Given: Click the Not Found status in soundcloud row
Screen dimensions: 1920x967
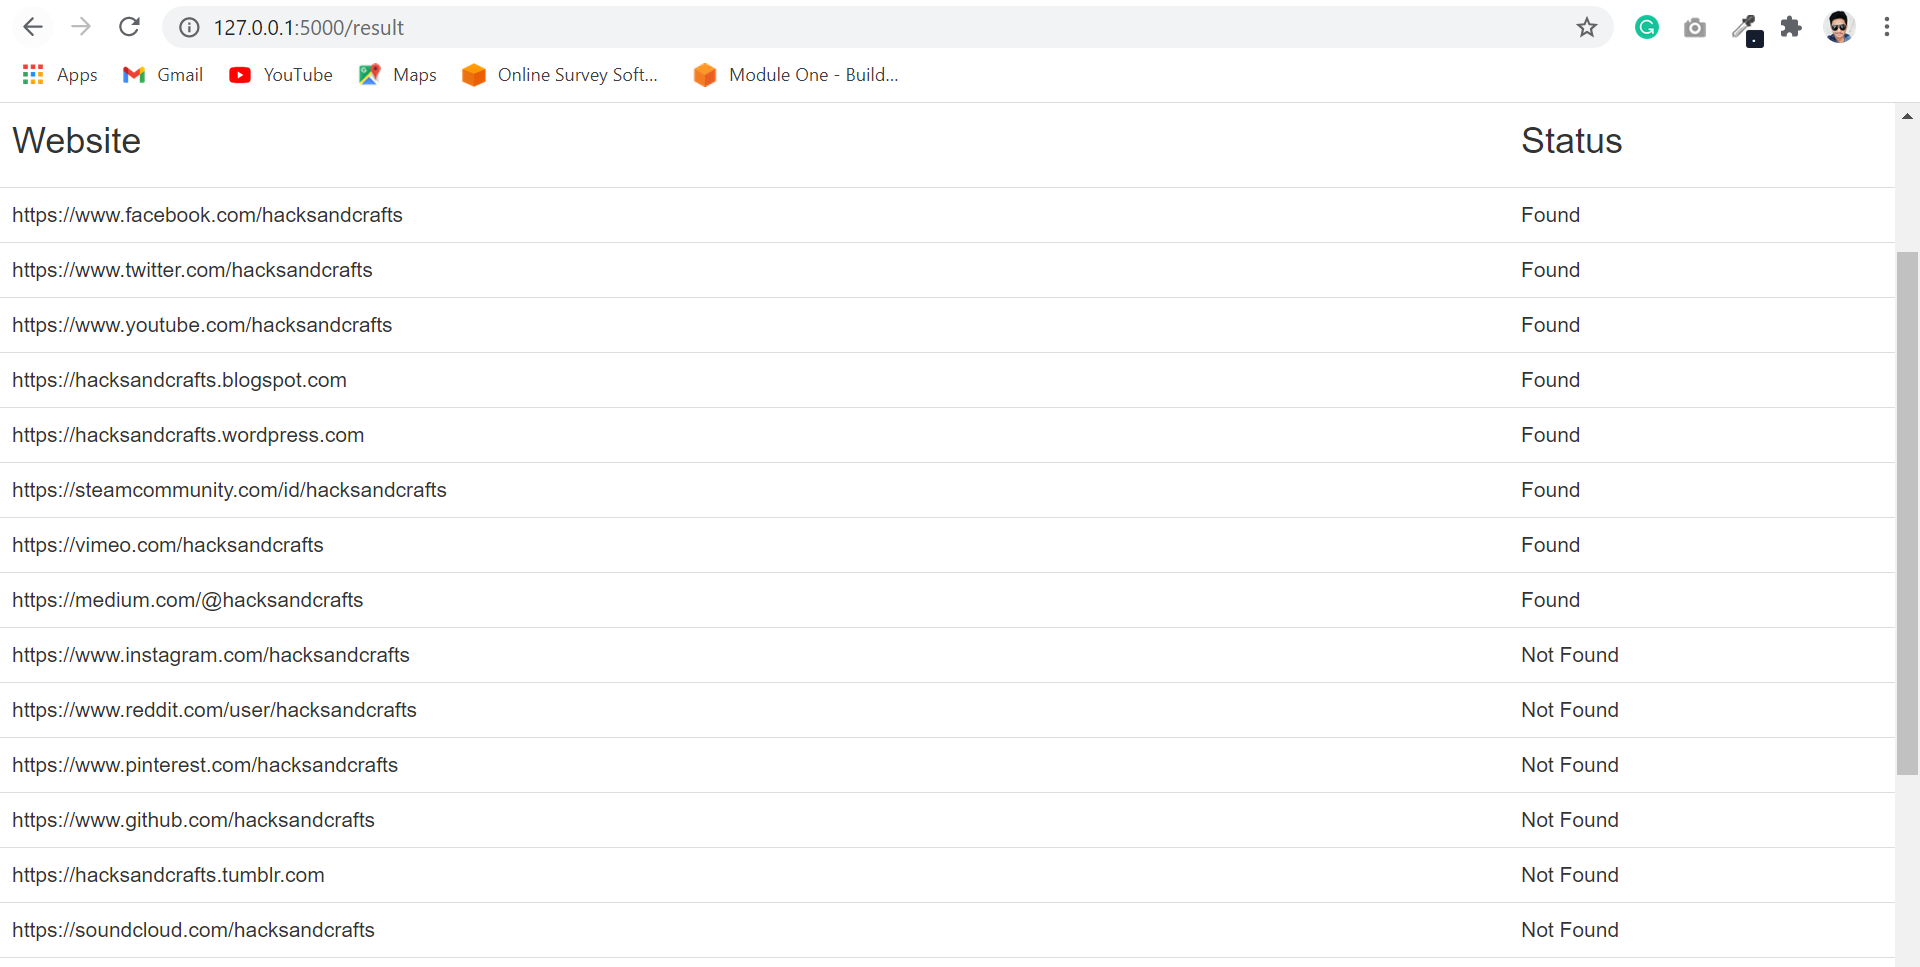Looking at the screenshot, I should 1570,930.
